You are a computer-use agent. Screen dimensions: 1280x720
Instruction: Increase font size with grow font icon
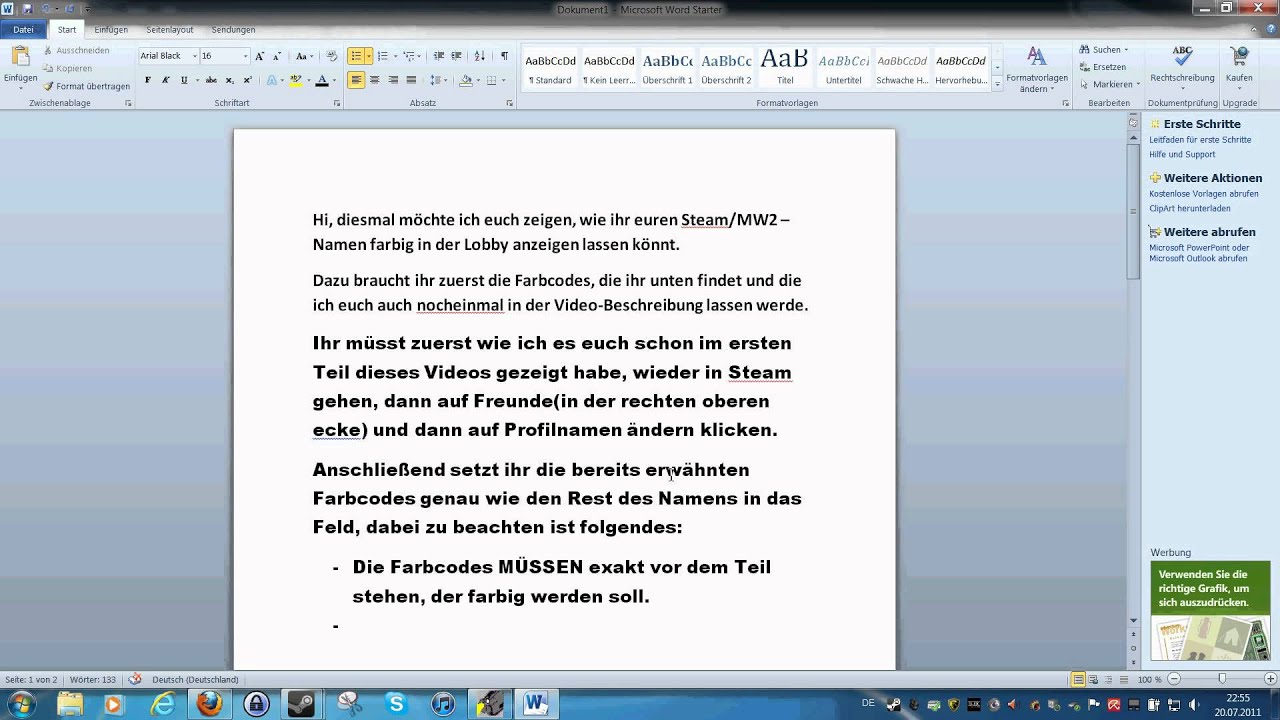point(260,56)
